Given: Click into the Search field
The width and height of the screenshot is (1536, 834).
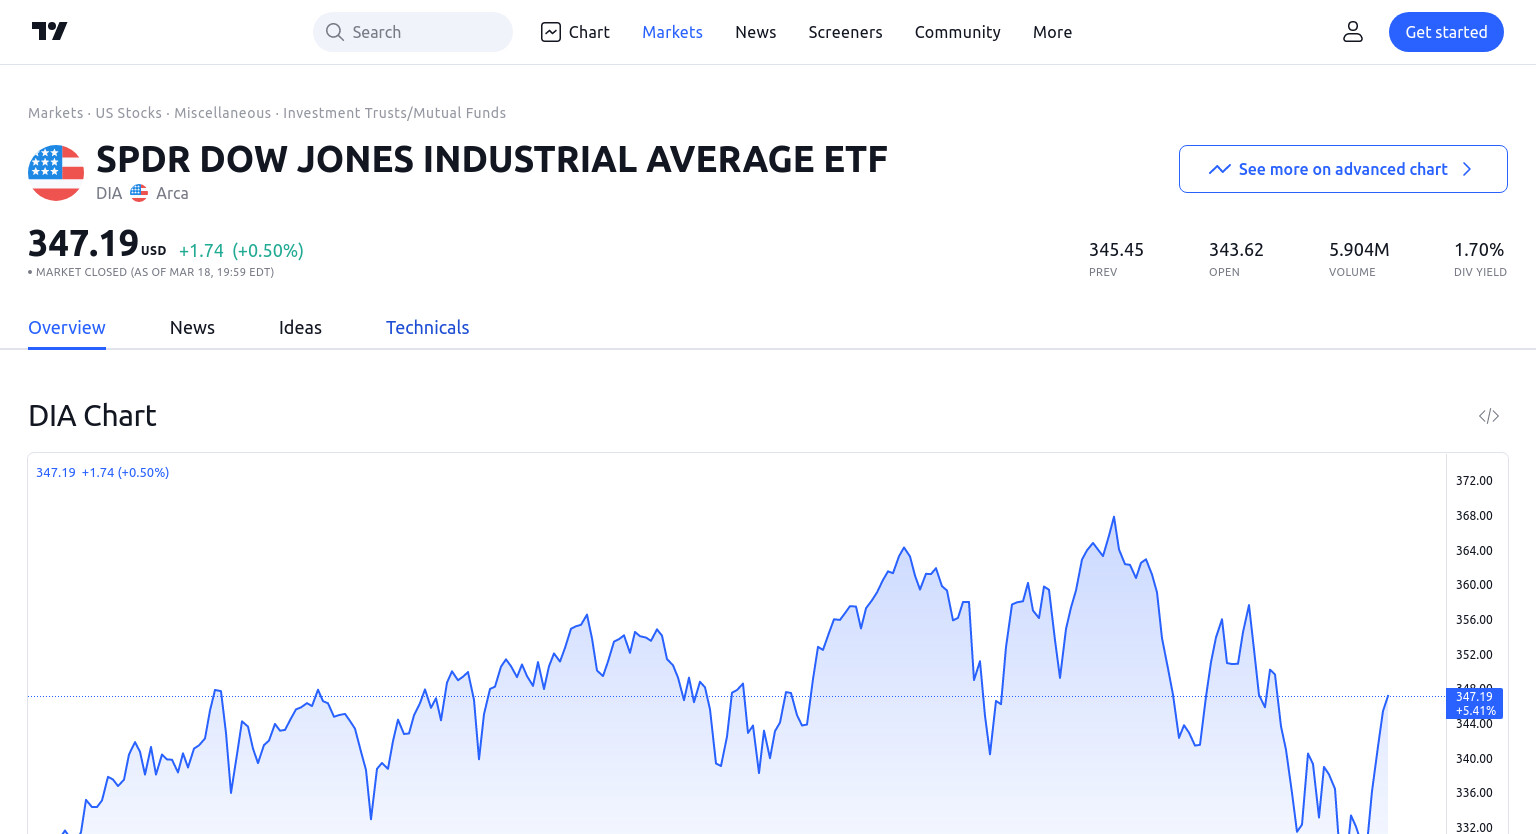Looking at the screenshot, I should coord(413,32).
